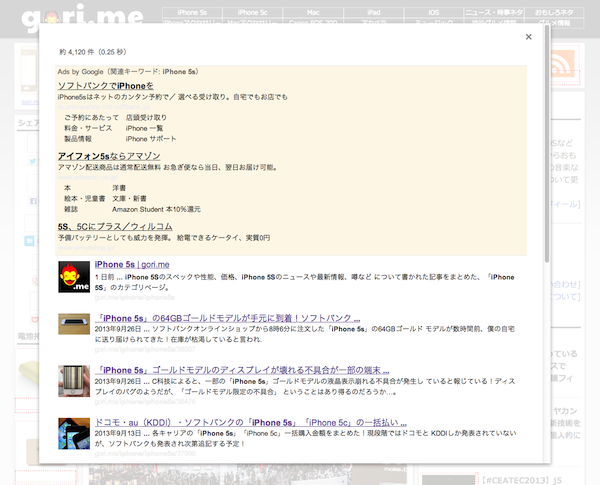Click the Facebook share icon in sidebar

point(33,201)
